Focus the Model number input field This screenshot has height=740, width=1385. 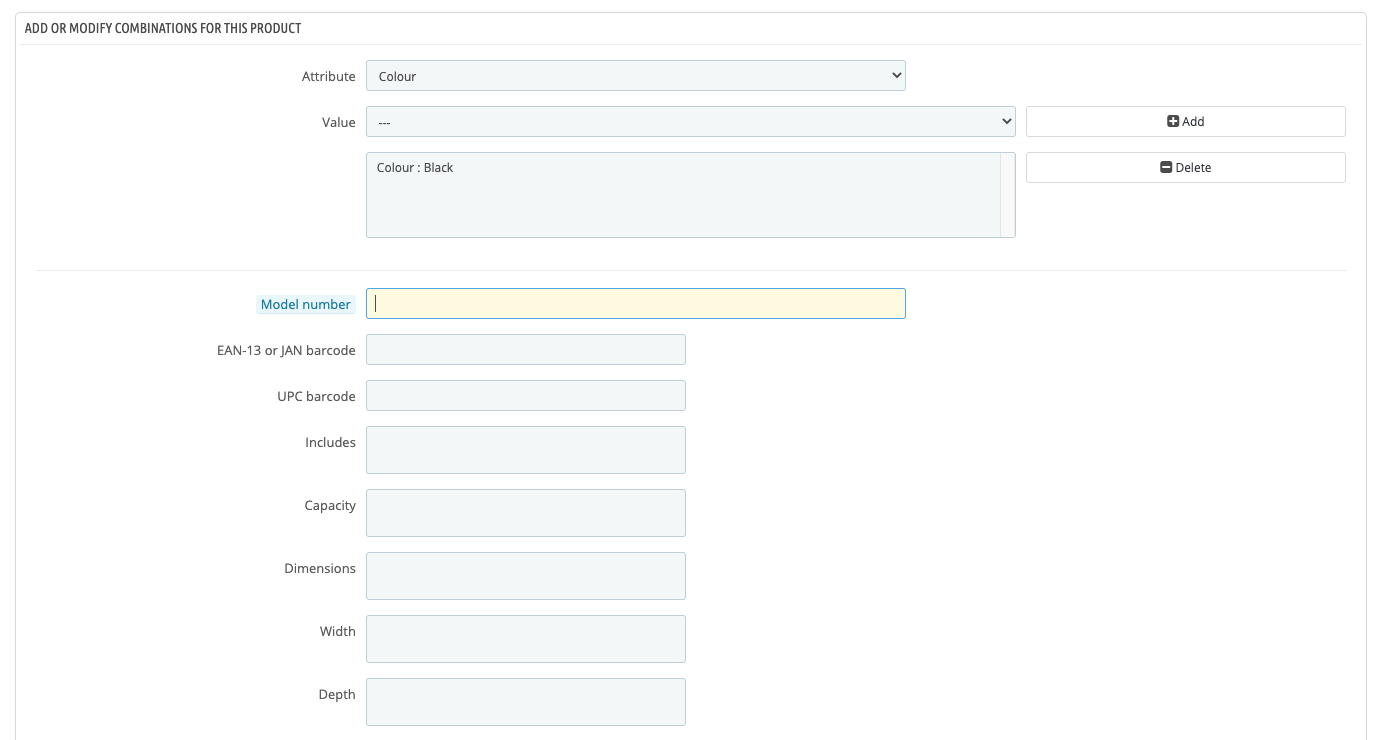tap(635, 304)
